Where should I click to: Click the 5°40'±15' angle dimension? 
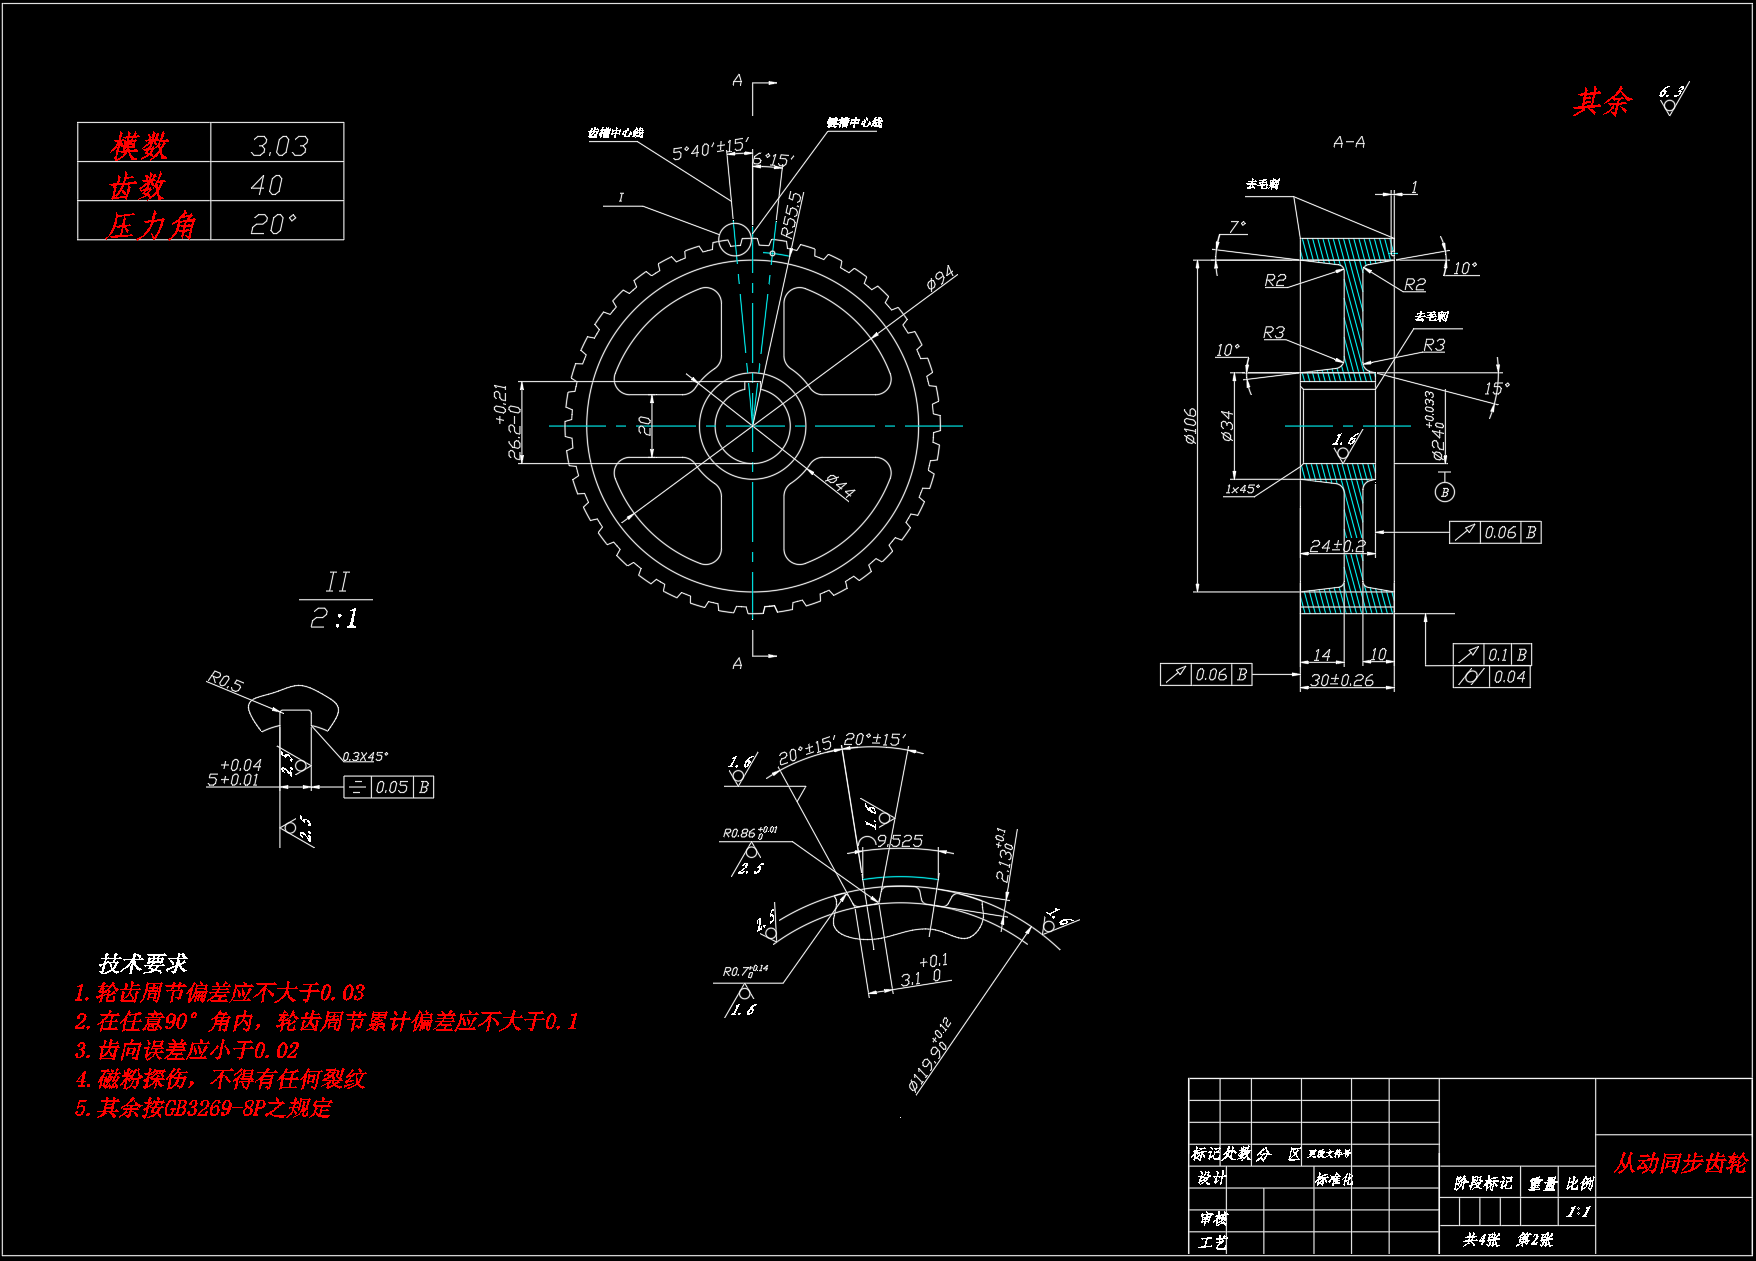[x=710, y=149]
